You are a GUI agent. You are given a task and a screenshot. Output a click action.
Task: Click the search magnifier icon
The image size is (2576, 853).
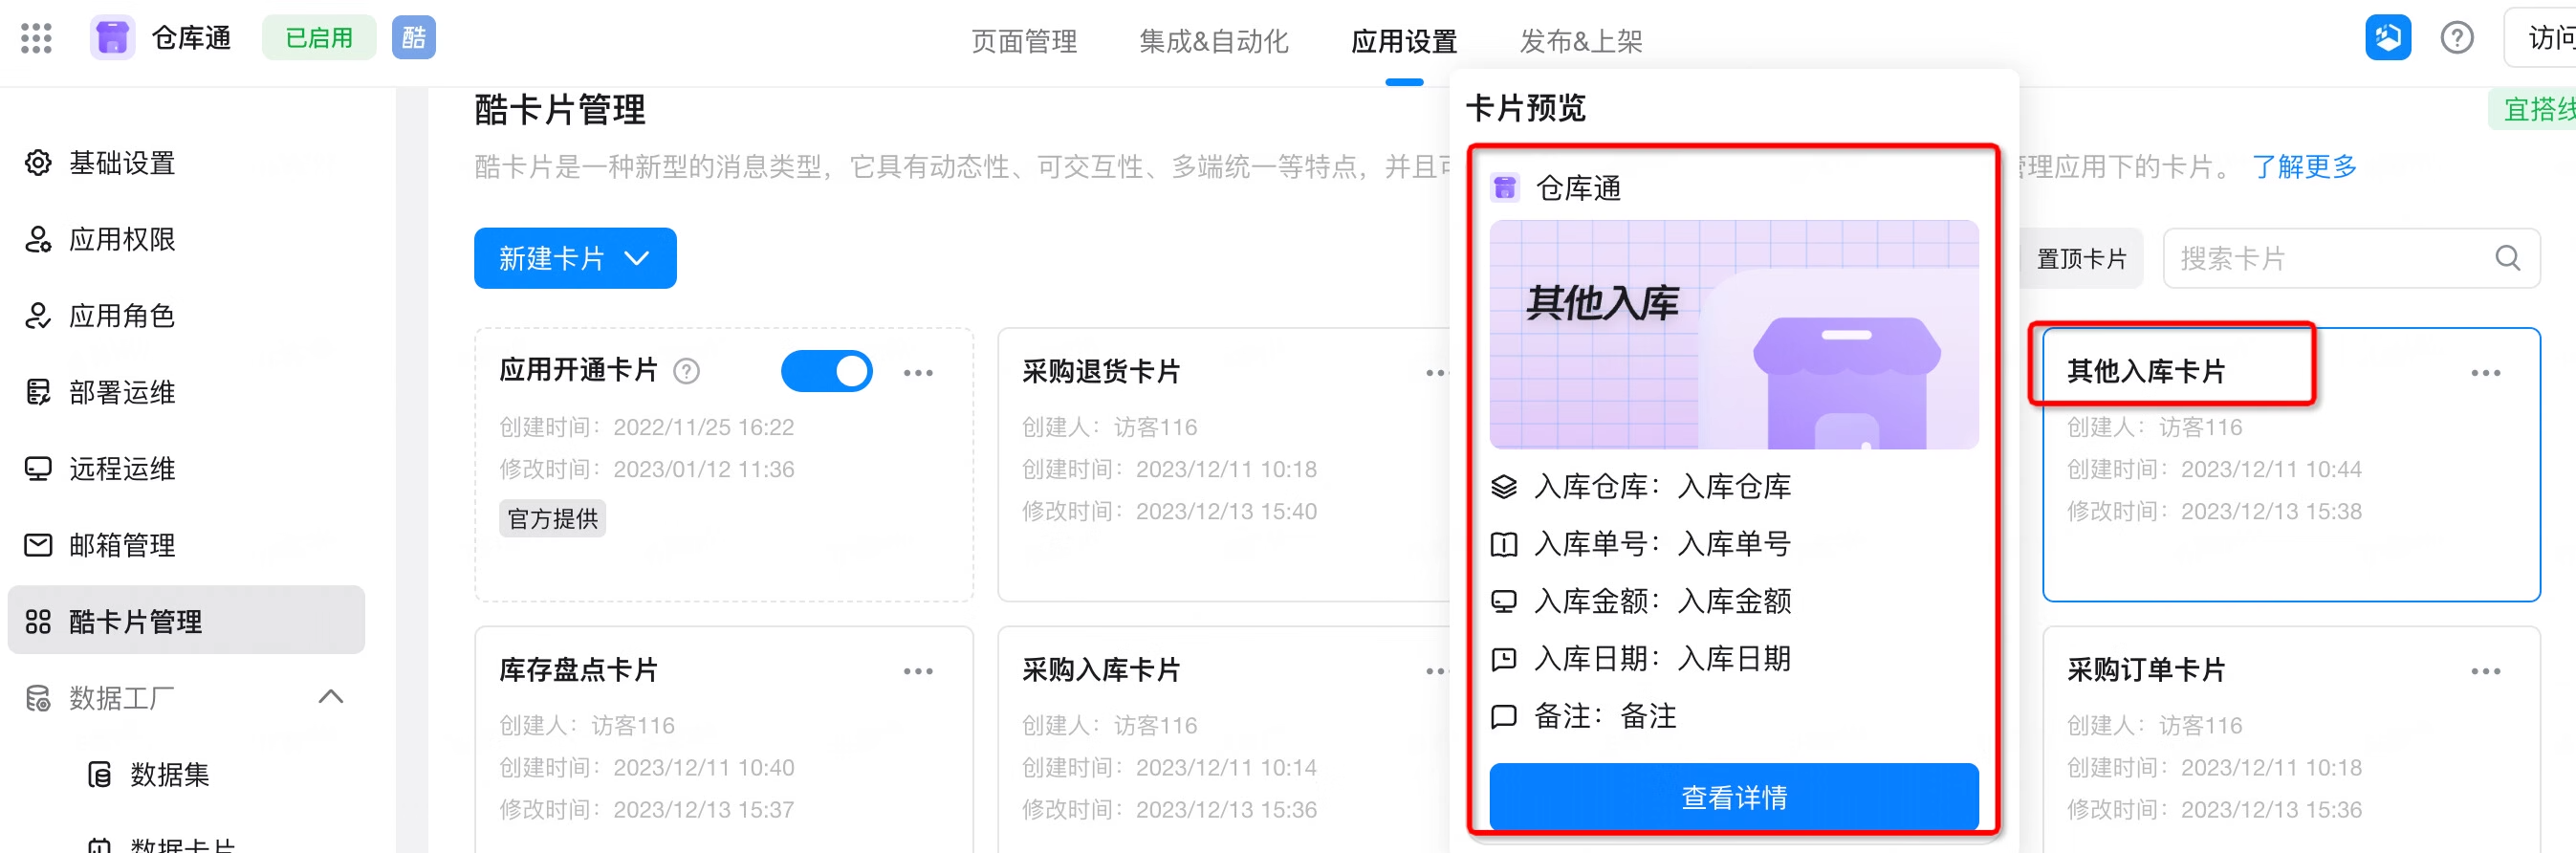pyautogui.click(x=2507, y=258)
